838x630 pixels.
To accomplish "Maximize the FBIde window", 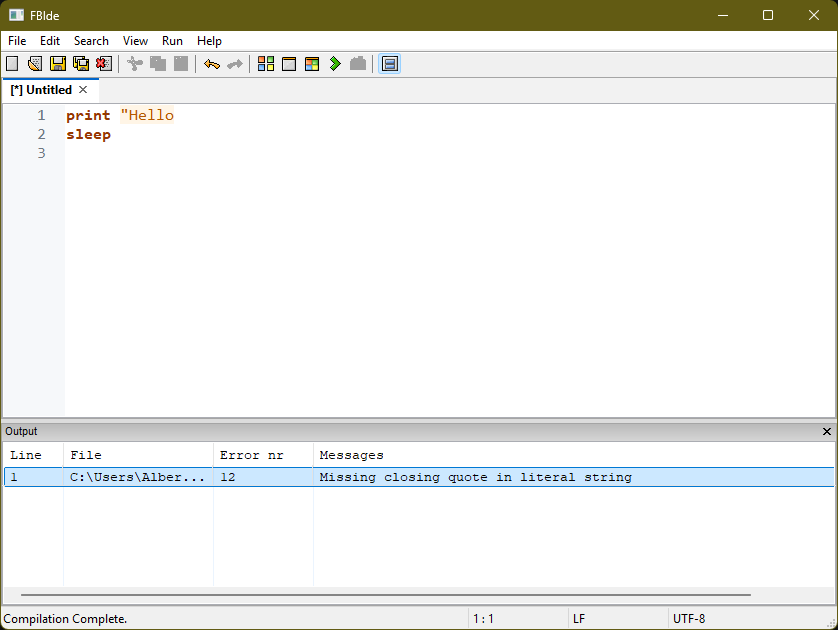I will (x=767, y=15).
